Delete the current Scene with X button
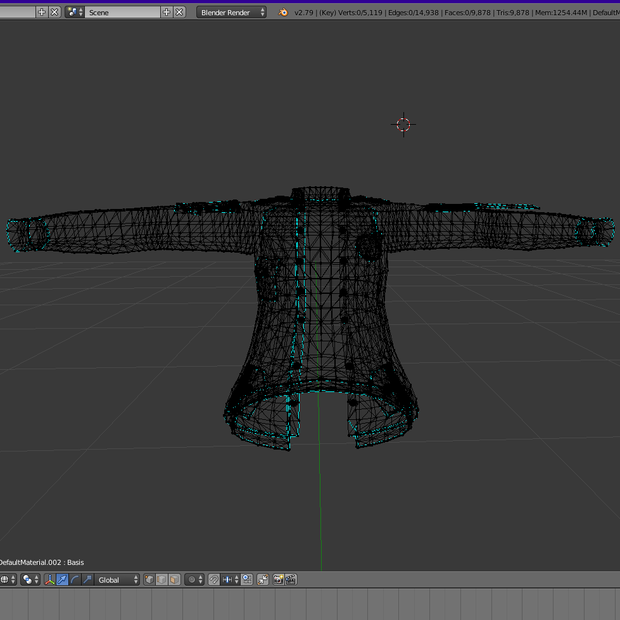 coord(180,12)
